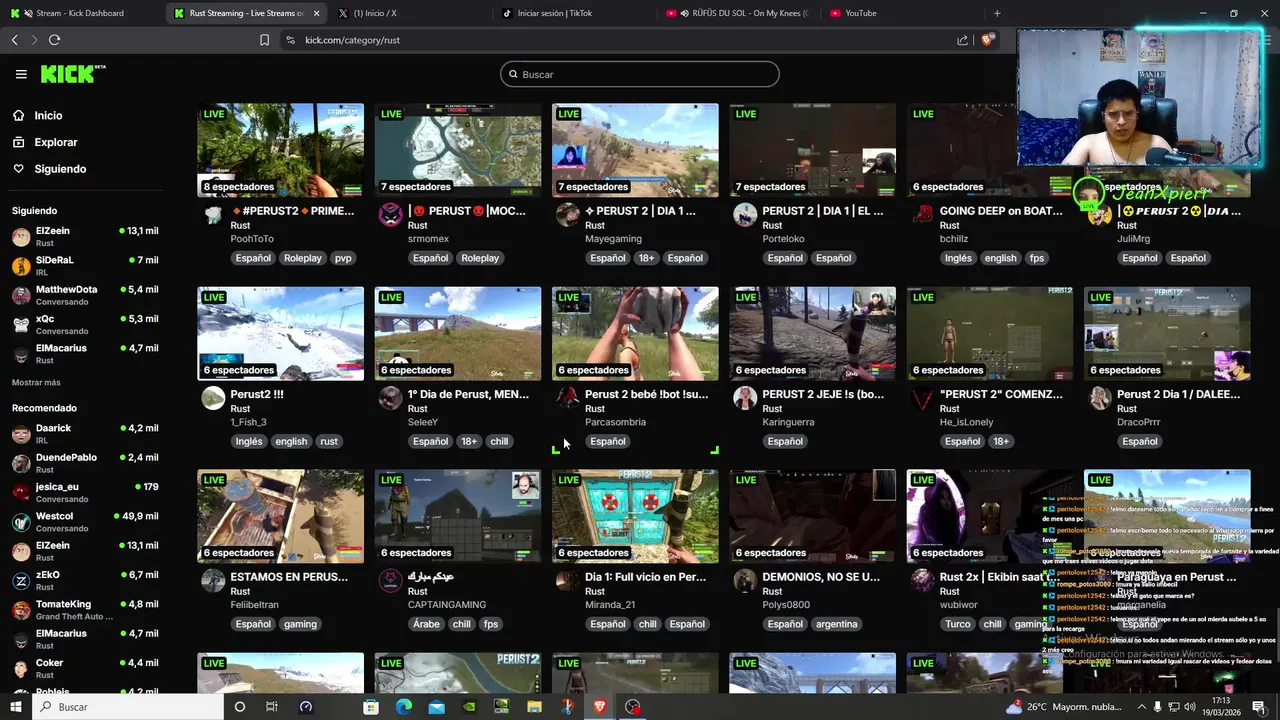Open Perust 2 Dia 1 / DALEE stream title
Screen dimensions: 1280x720
[x=1178, y=394]
